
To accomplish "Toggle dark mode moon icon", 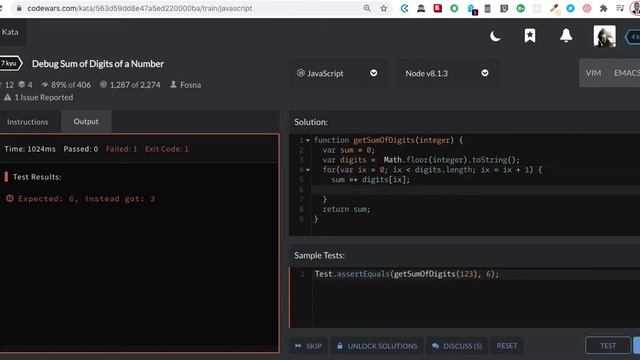I will 495,36.
